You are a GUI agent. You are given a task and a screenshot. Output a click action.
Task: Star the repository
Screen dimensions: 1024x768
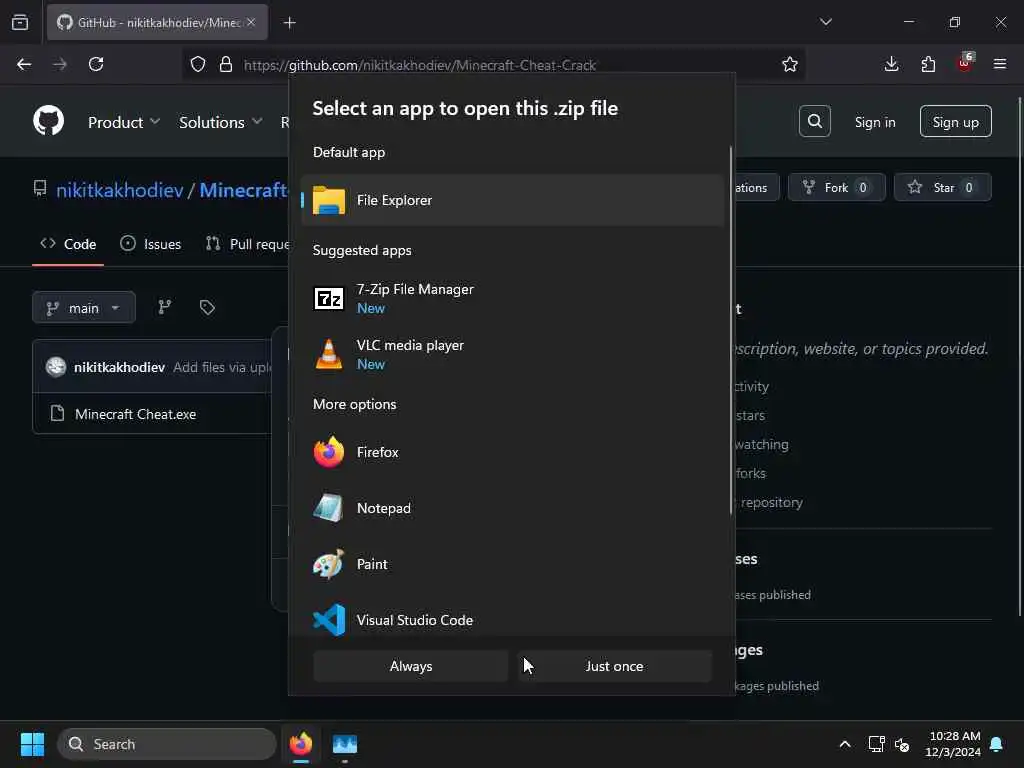point(942,187)
